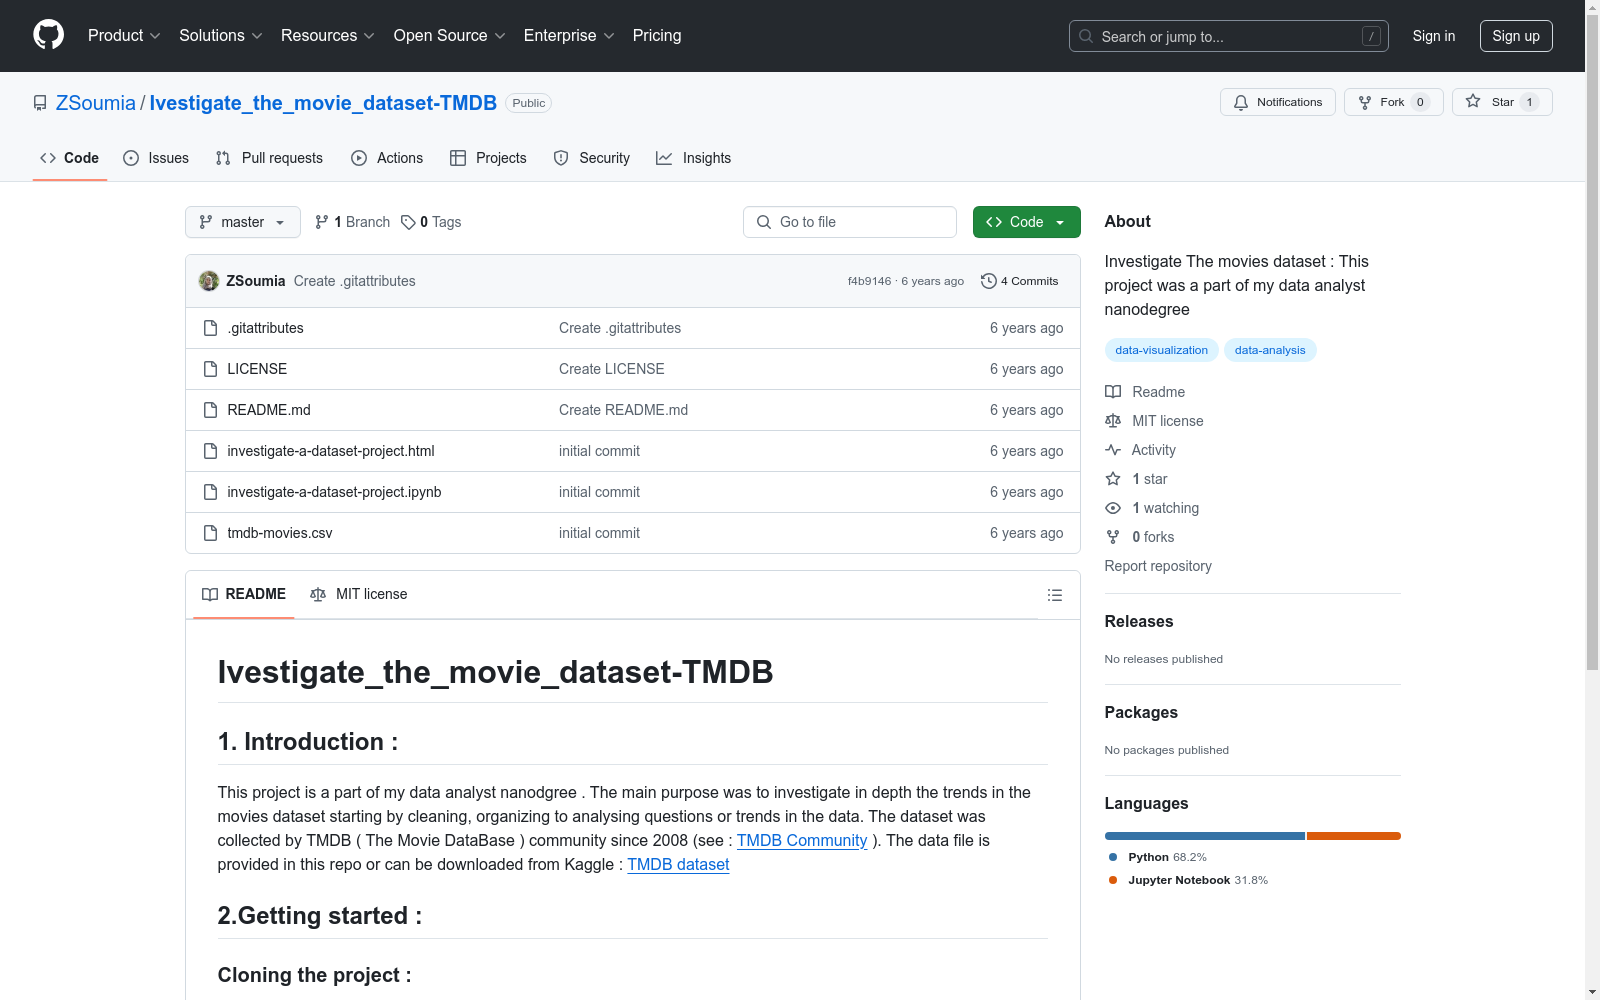Open the GitHub home logo
Image resolution: width=1600 pixels, height=1000 pixels.
tap(48, 35)
